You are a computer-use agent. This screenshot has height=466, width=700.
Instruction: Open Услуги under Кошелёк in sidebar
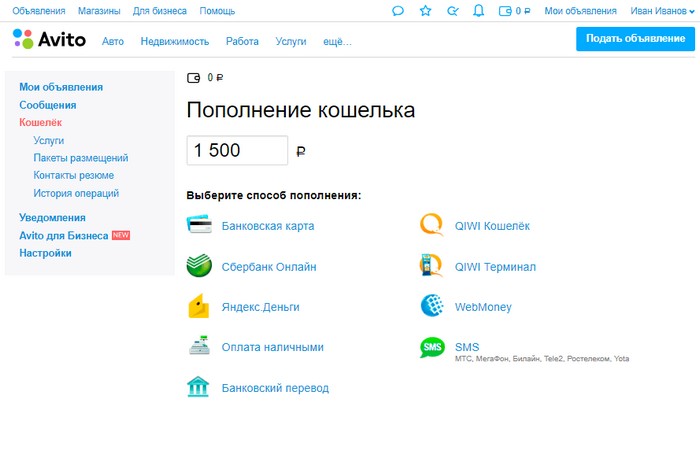point(49,141)
